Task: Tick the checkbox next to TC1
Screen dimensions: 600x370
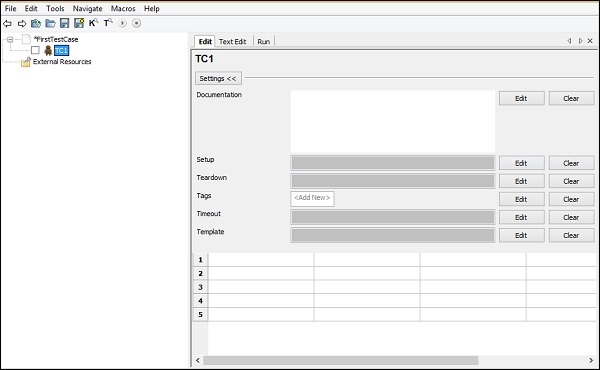Action: [x=35, y=50]
